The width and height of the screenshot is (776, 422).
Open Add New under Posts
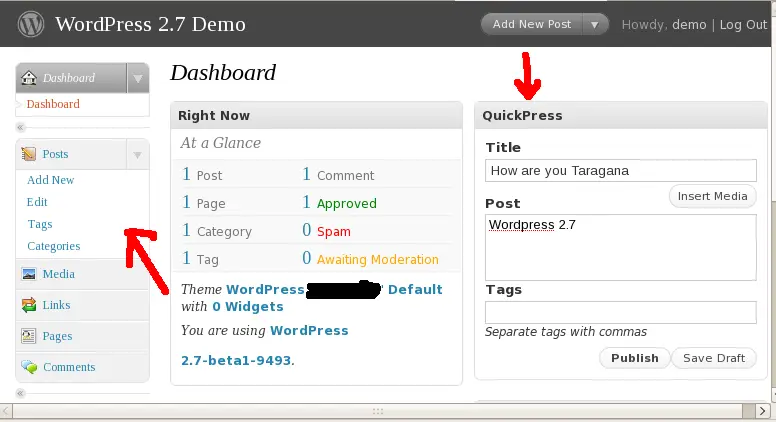(x=50, y=180)
